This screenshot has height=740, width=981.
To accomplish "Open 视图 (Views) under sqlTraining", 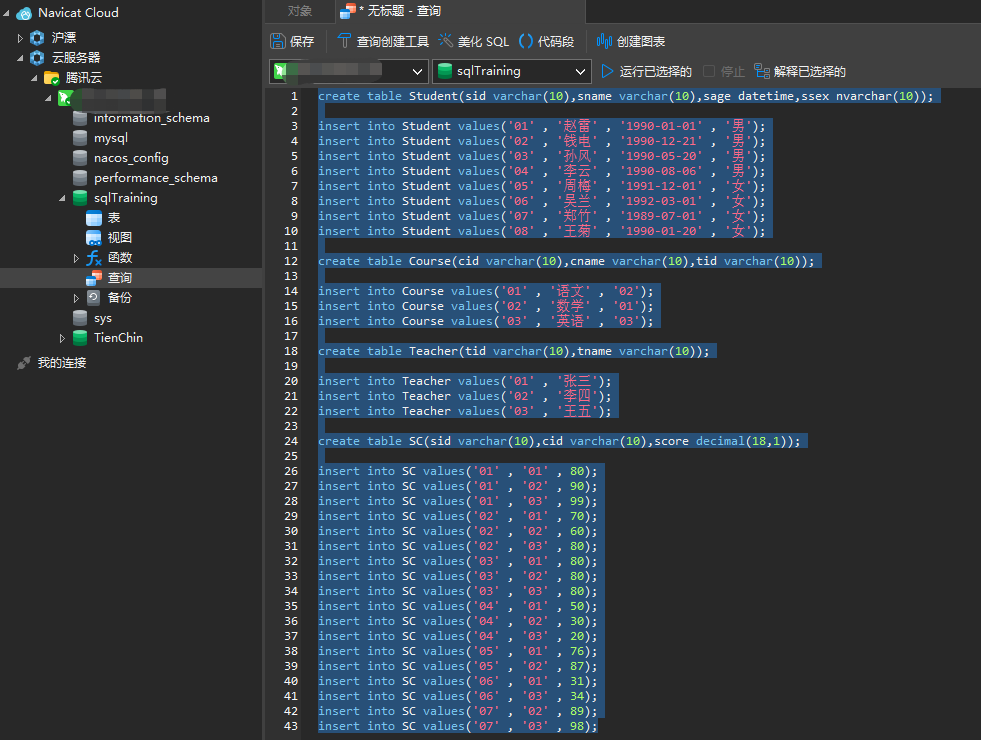I will pos(119,238).
